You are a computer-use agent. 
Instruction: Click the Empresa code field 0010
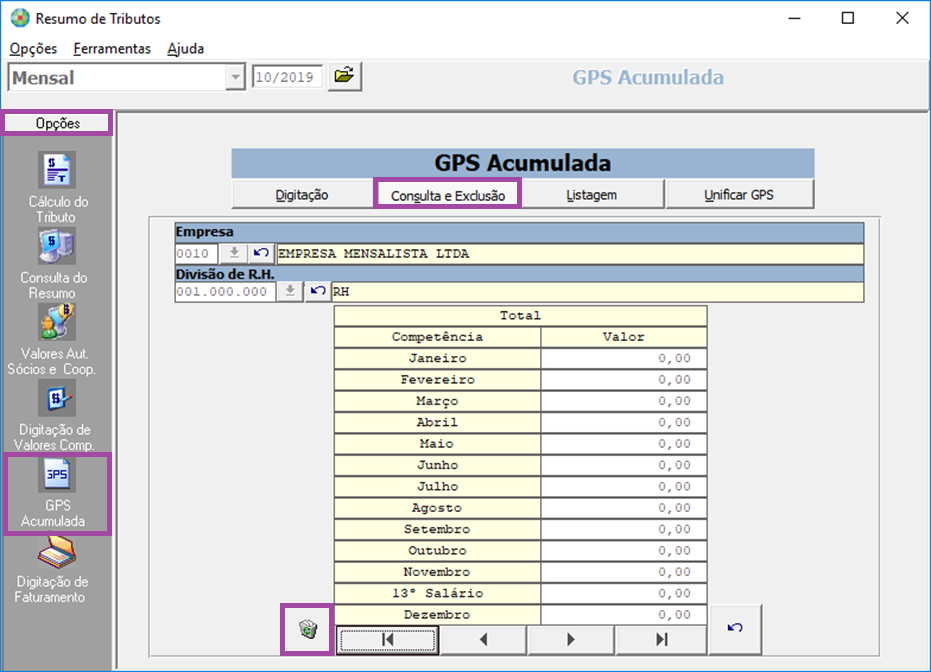(x=197, y=253)
